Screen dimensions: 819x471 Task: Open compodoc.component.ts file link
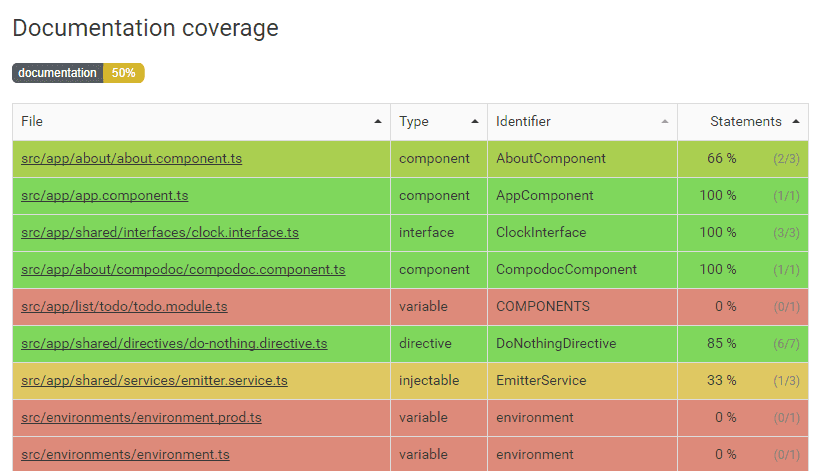183,270
